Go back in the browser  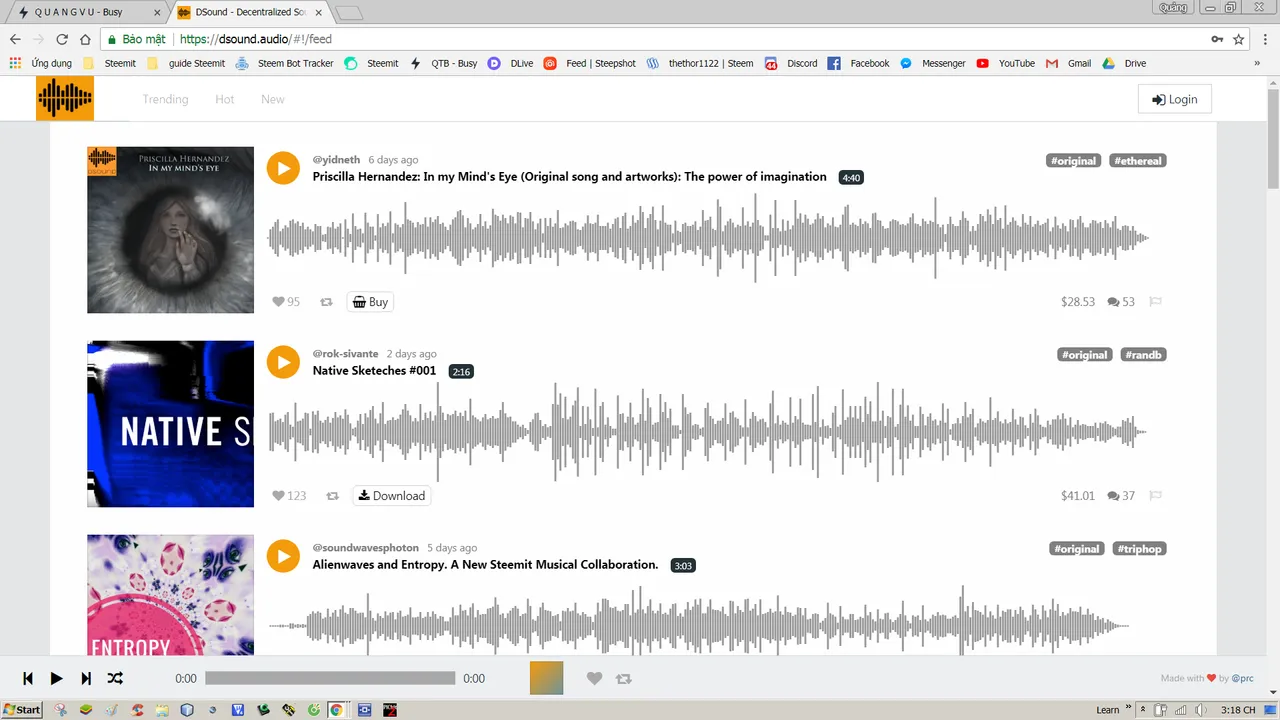pyautogui.click(x=15, y=39)
